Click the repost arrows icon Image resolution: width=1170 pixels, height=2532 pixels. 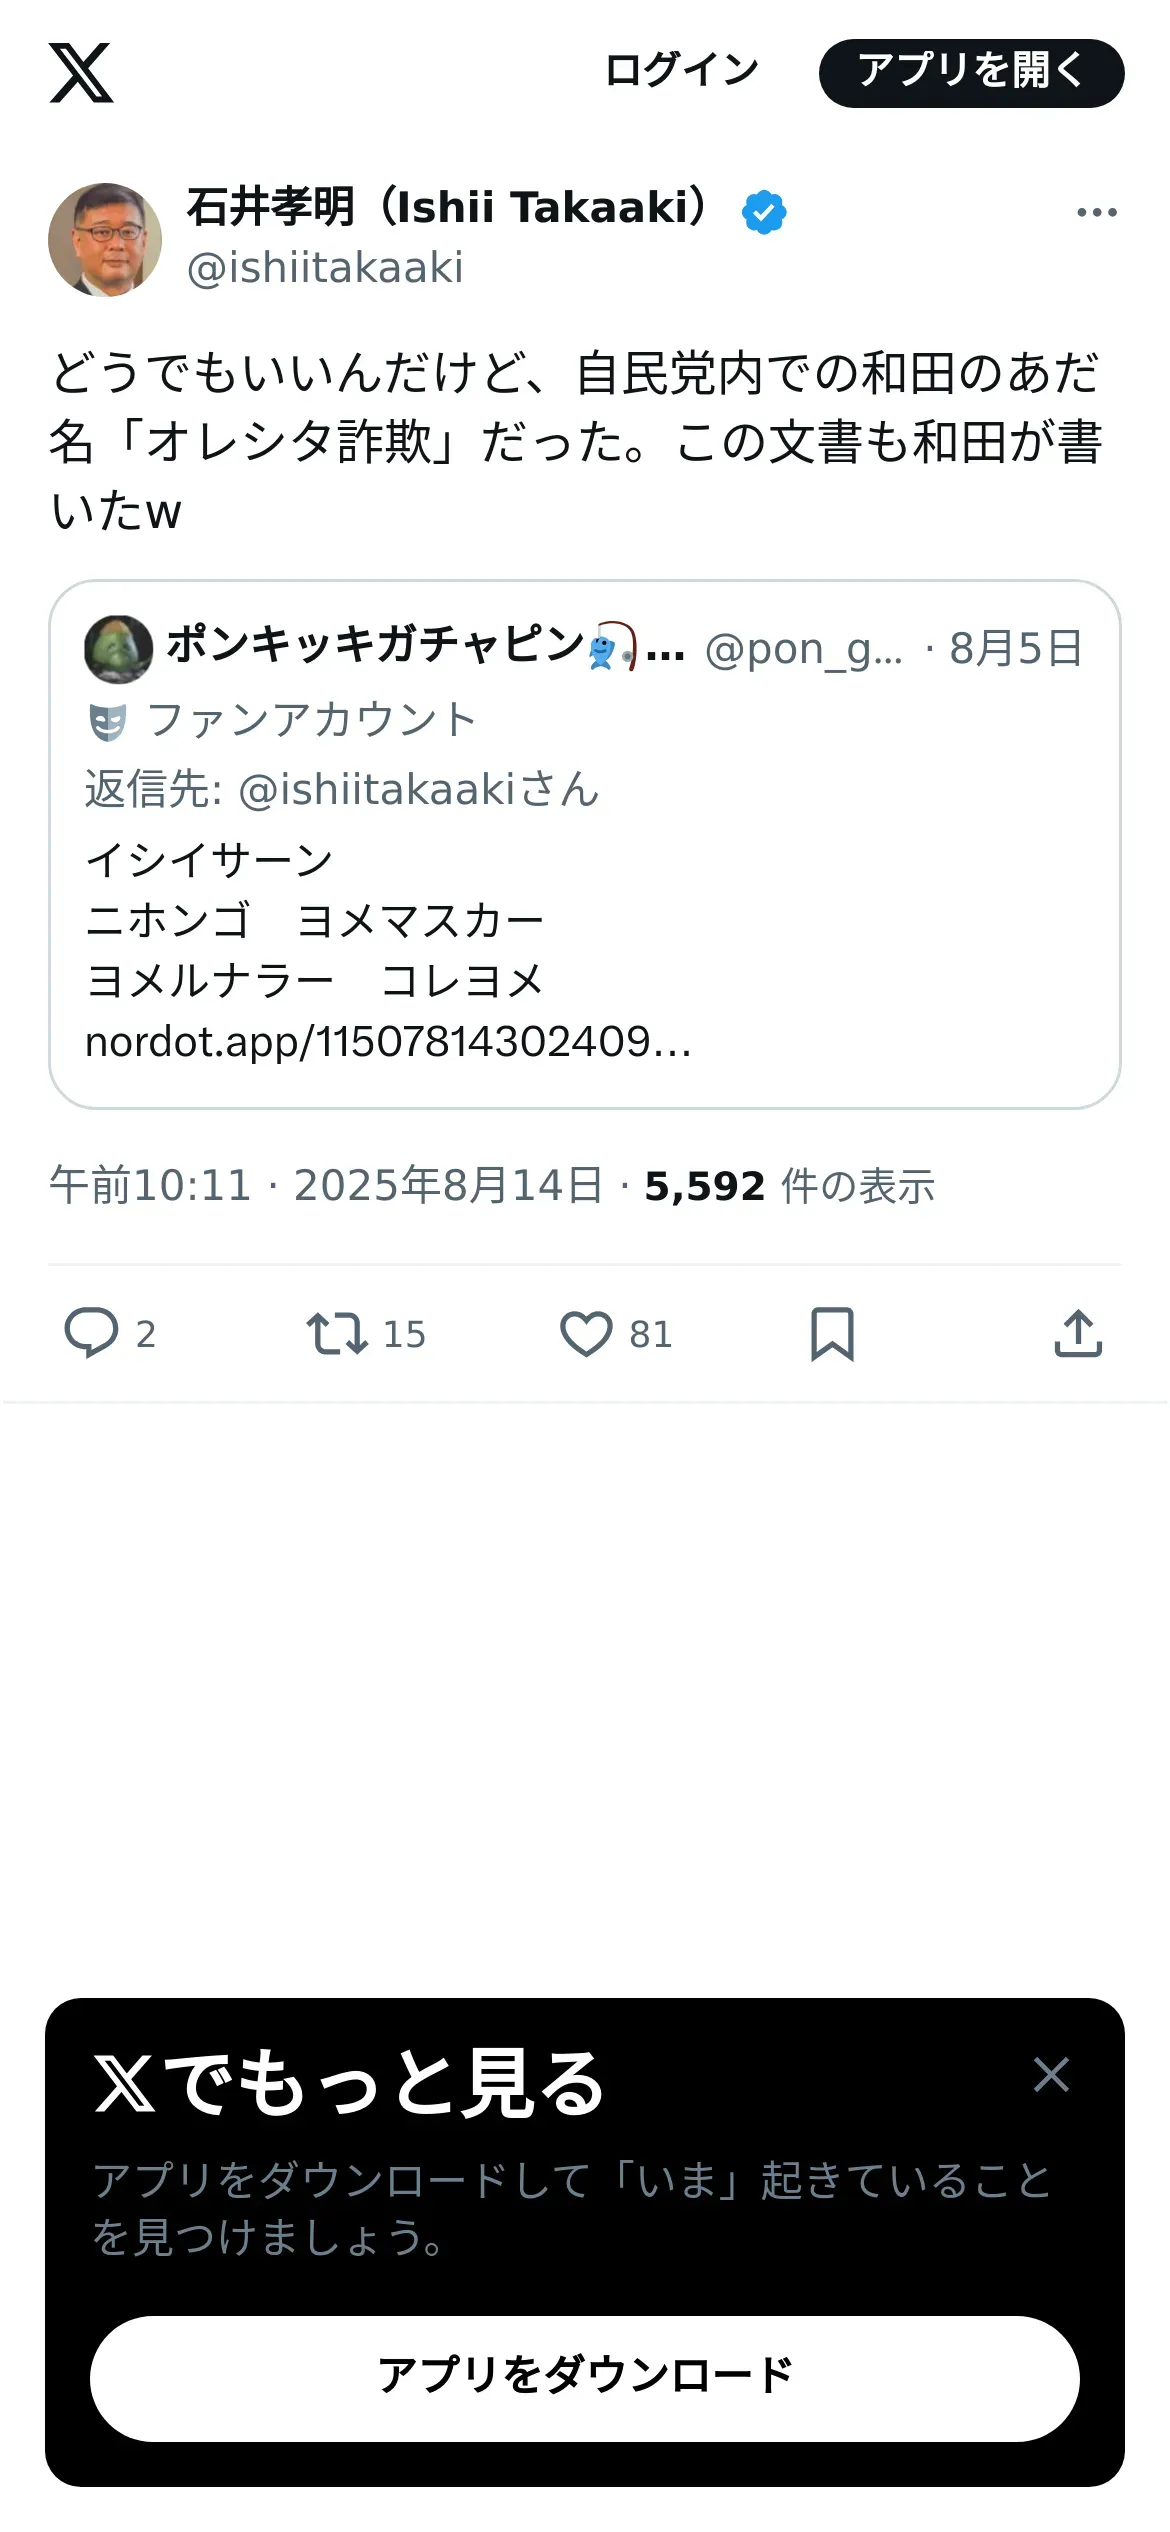pyautogui.click(x=337, y=1333)
